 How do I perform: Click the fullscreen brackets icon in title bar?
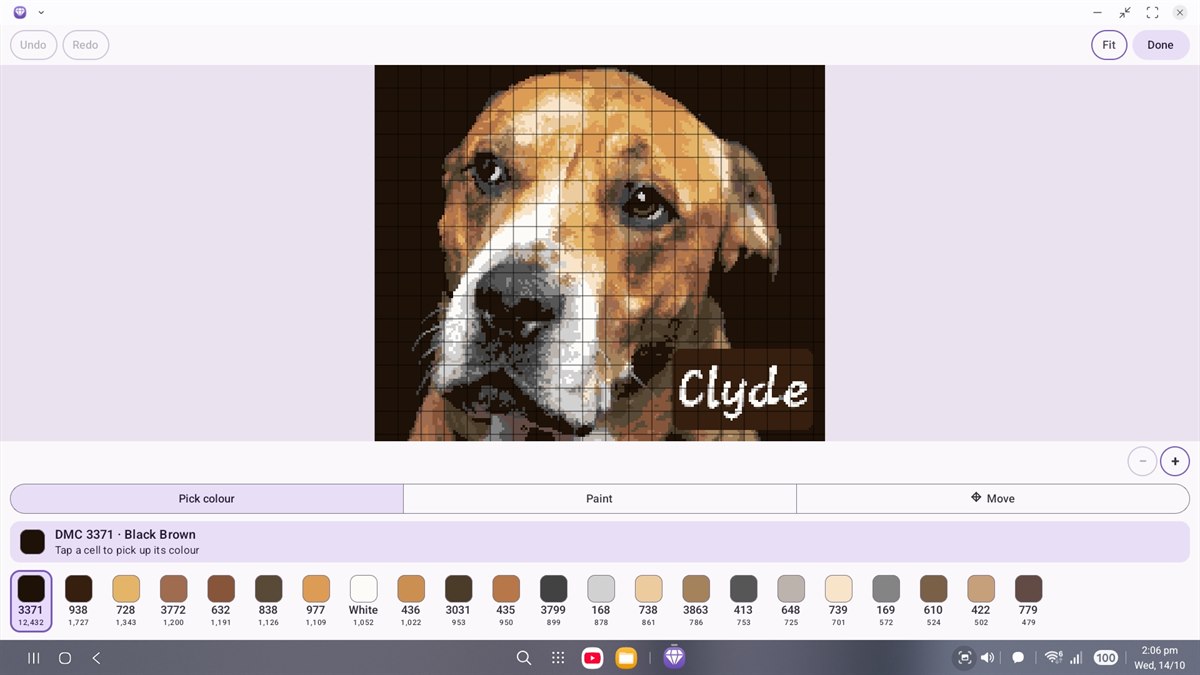[1153, 13]
